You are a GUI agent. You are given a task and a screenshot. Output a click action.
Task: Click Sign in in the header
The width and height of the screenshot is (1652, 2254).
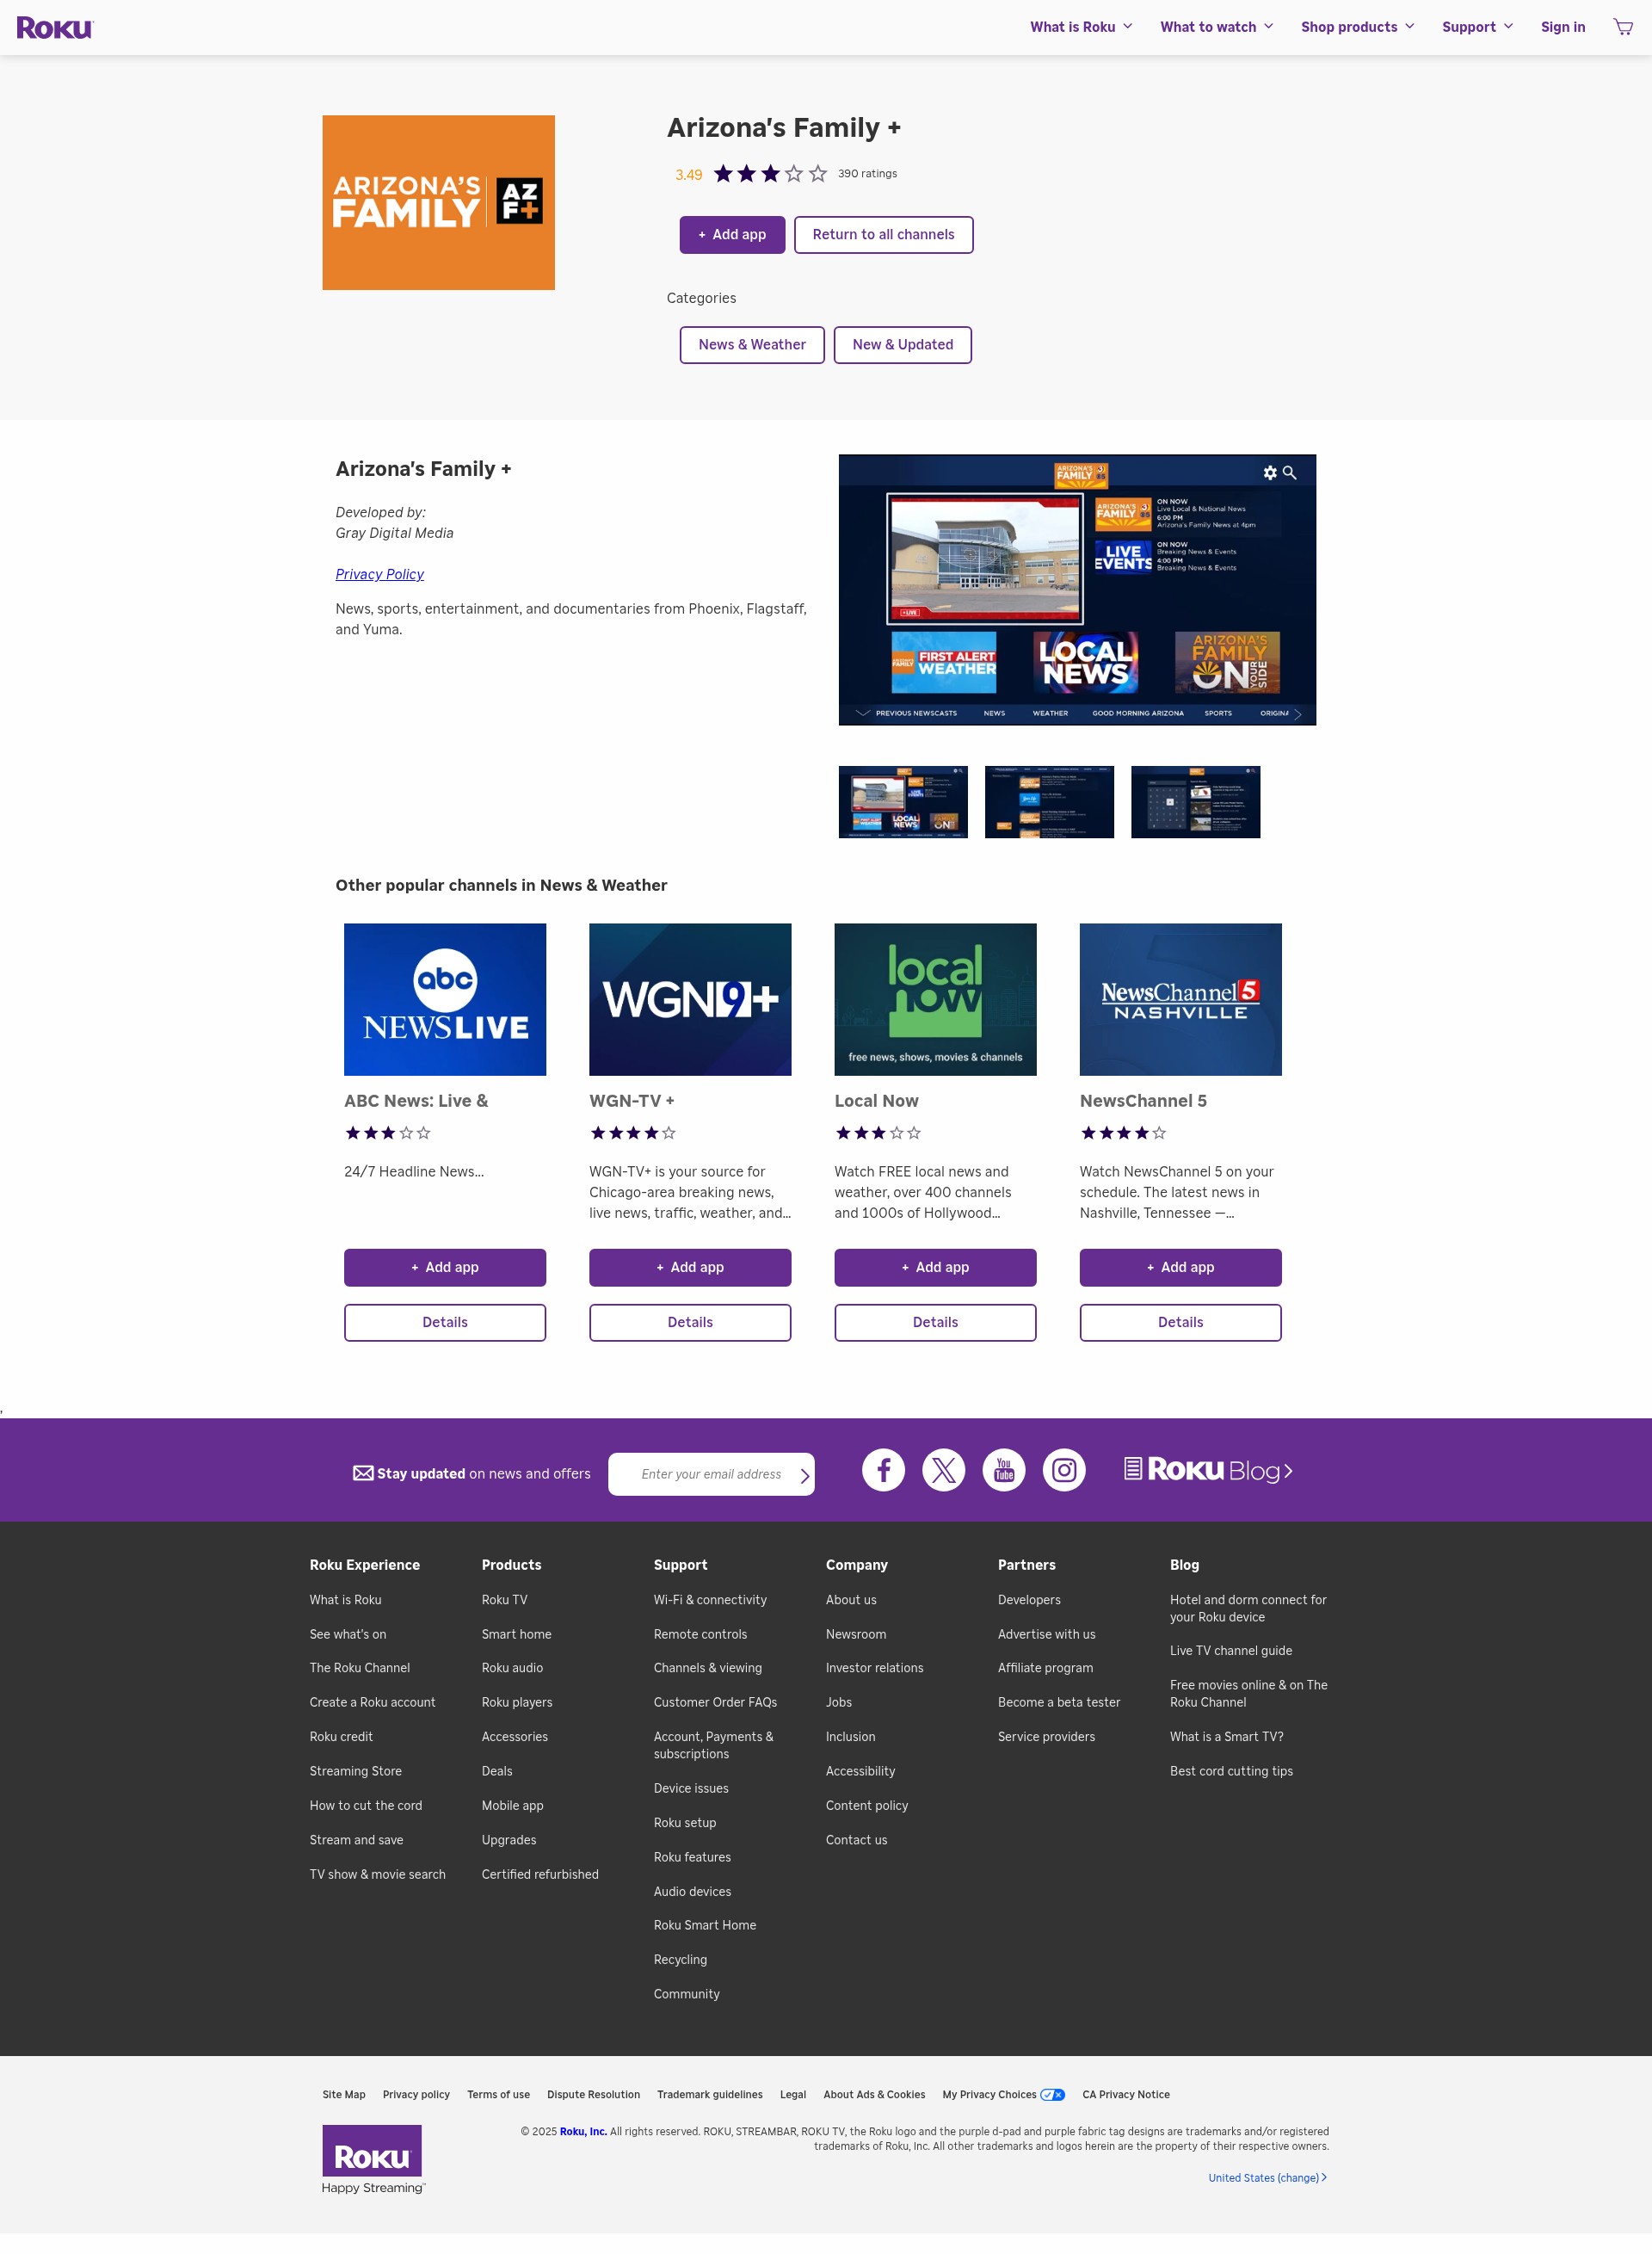coord(1562,27)
